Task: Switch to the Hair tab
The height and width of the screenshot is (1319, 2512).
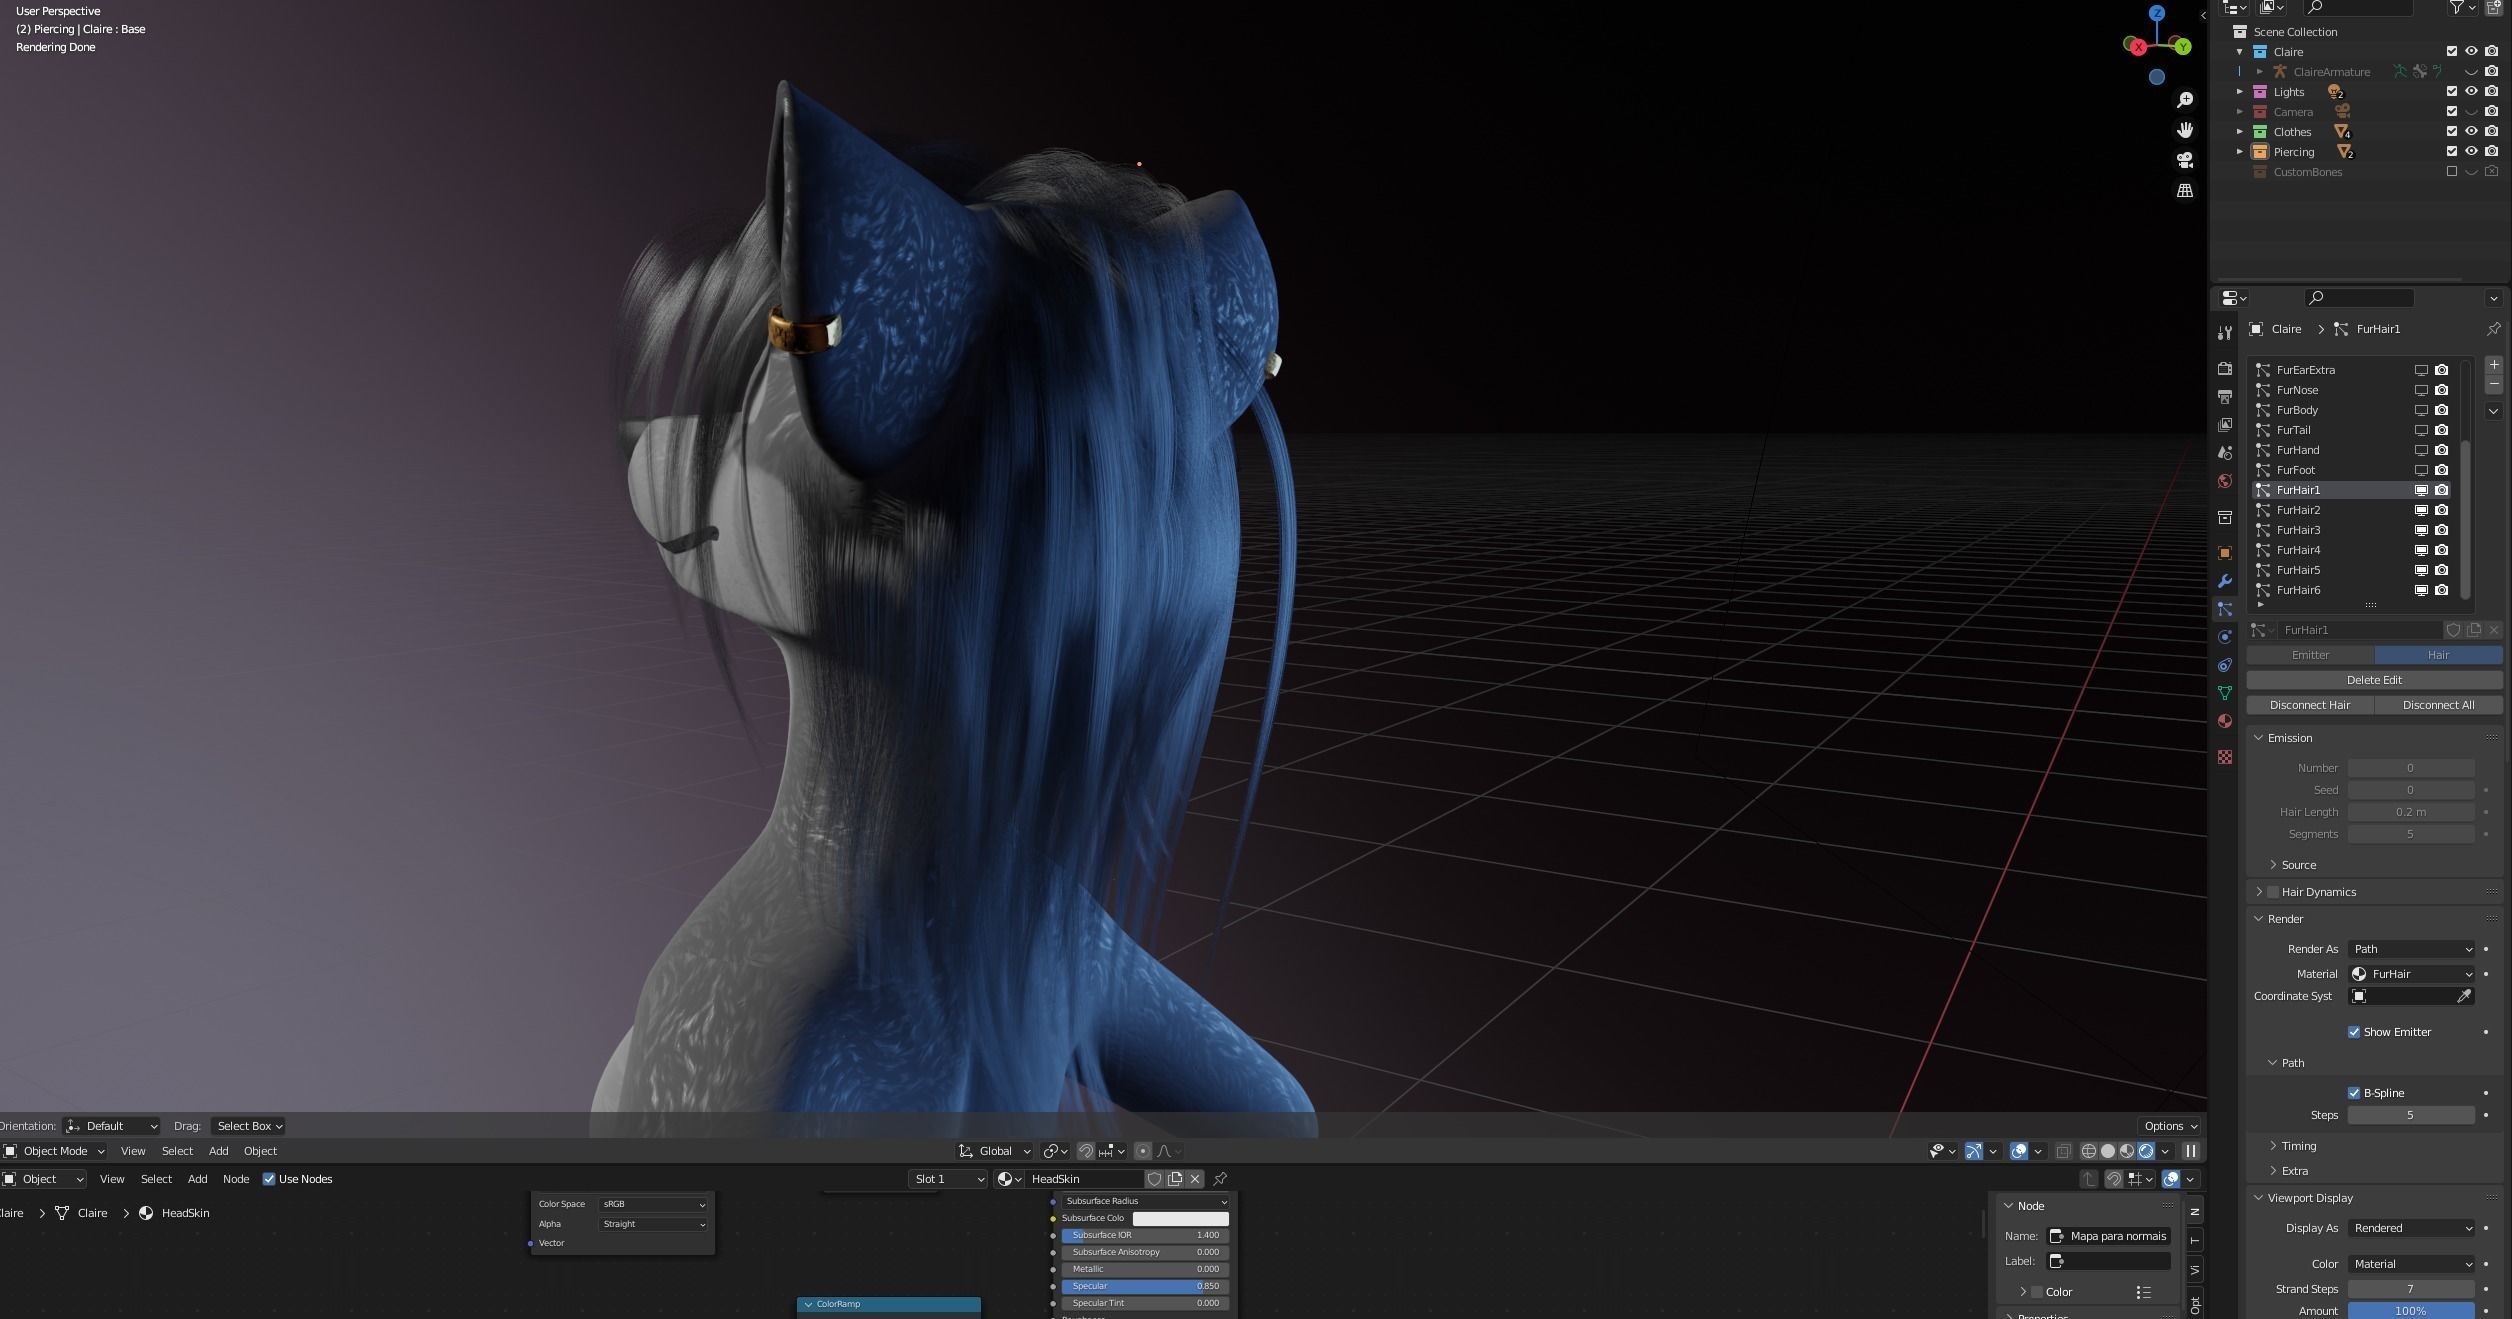Action: click(2438, 655)
